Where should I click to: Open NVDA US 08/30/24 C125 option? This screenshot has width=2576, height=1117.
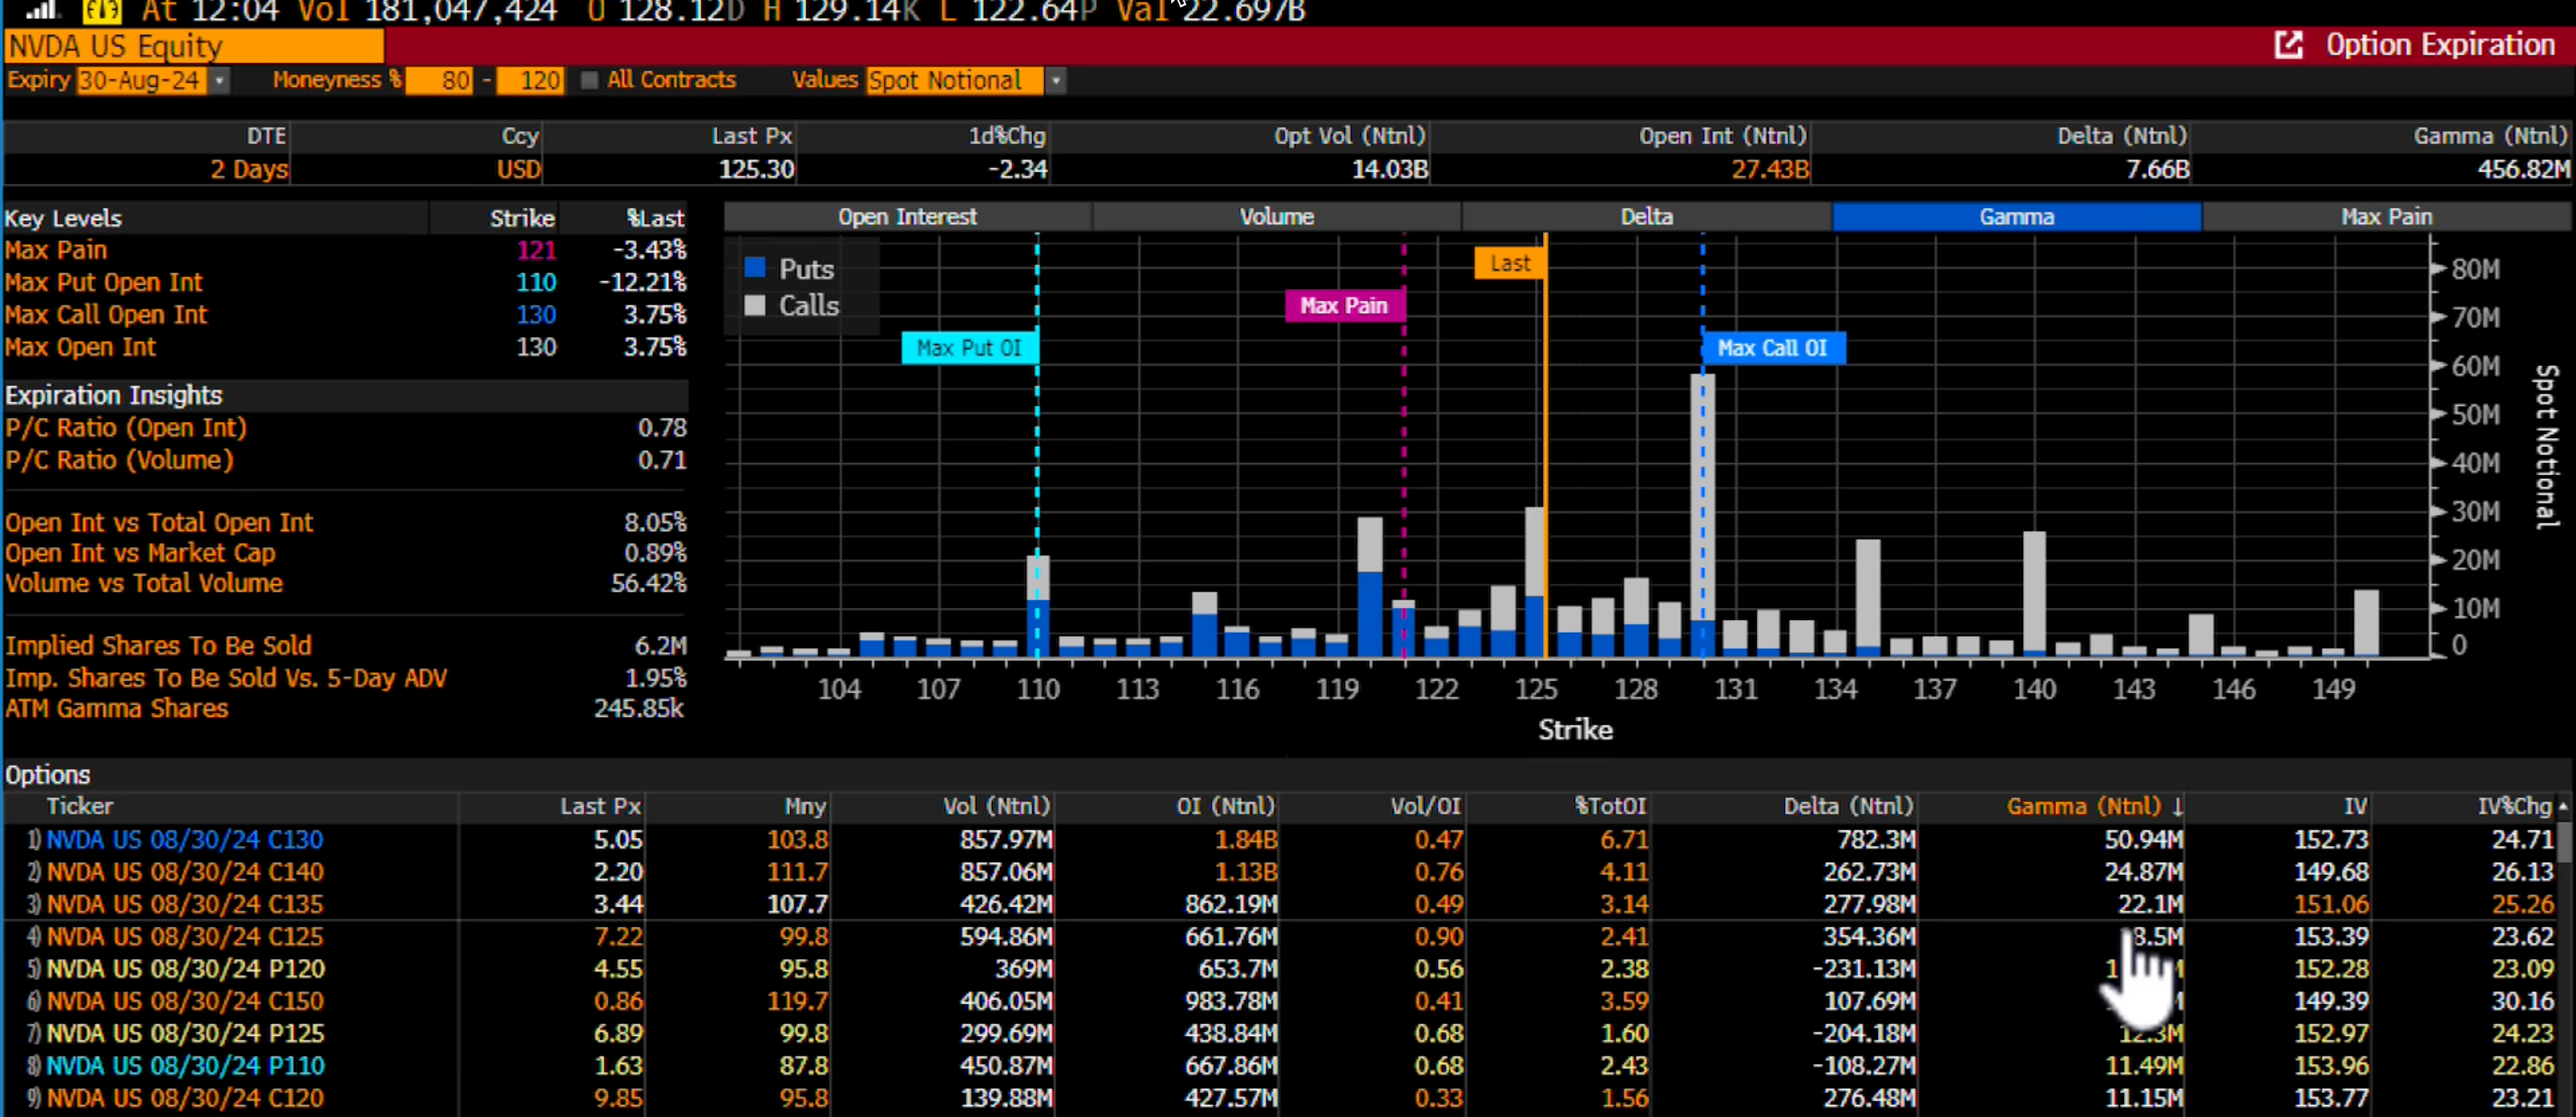[185, 937]
